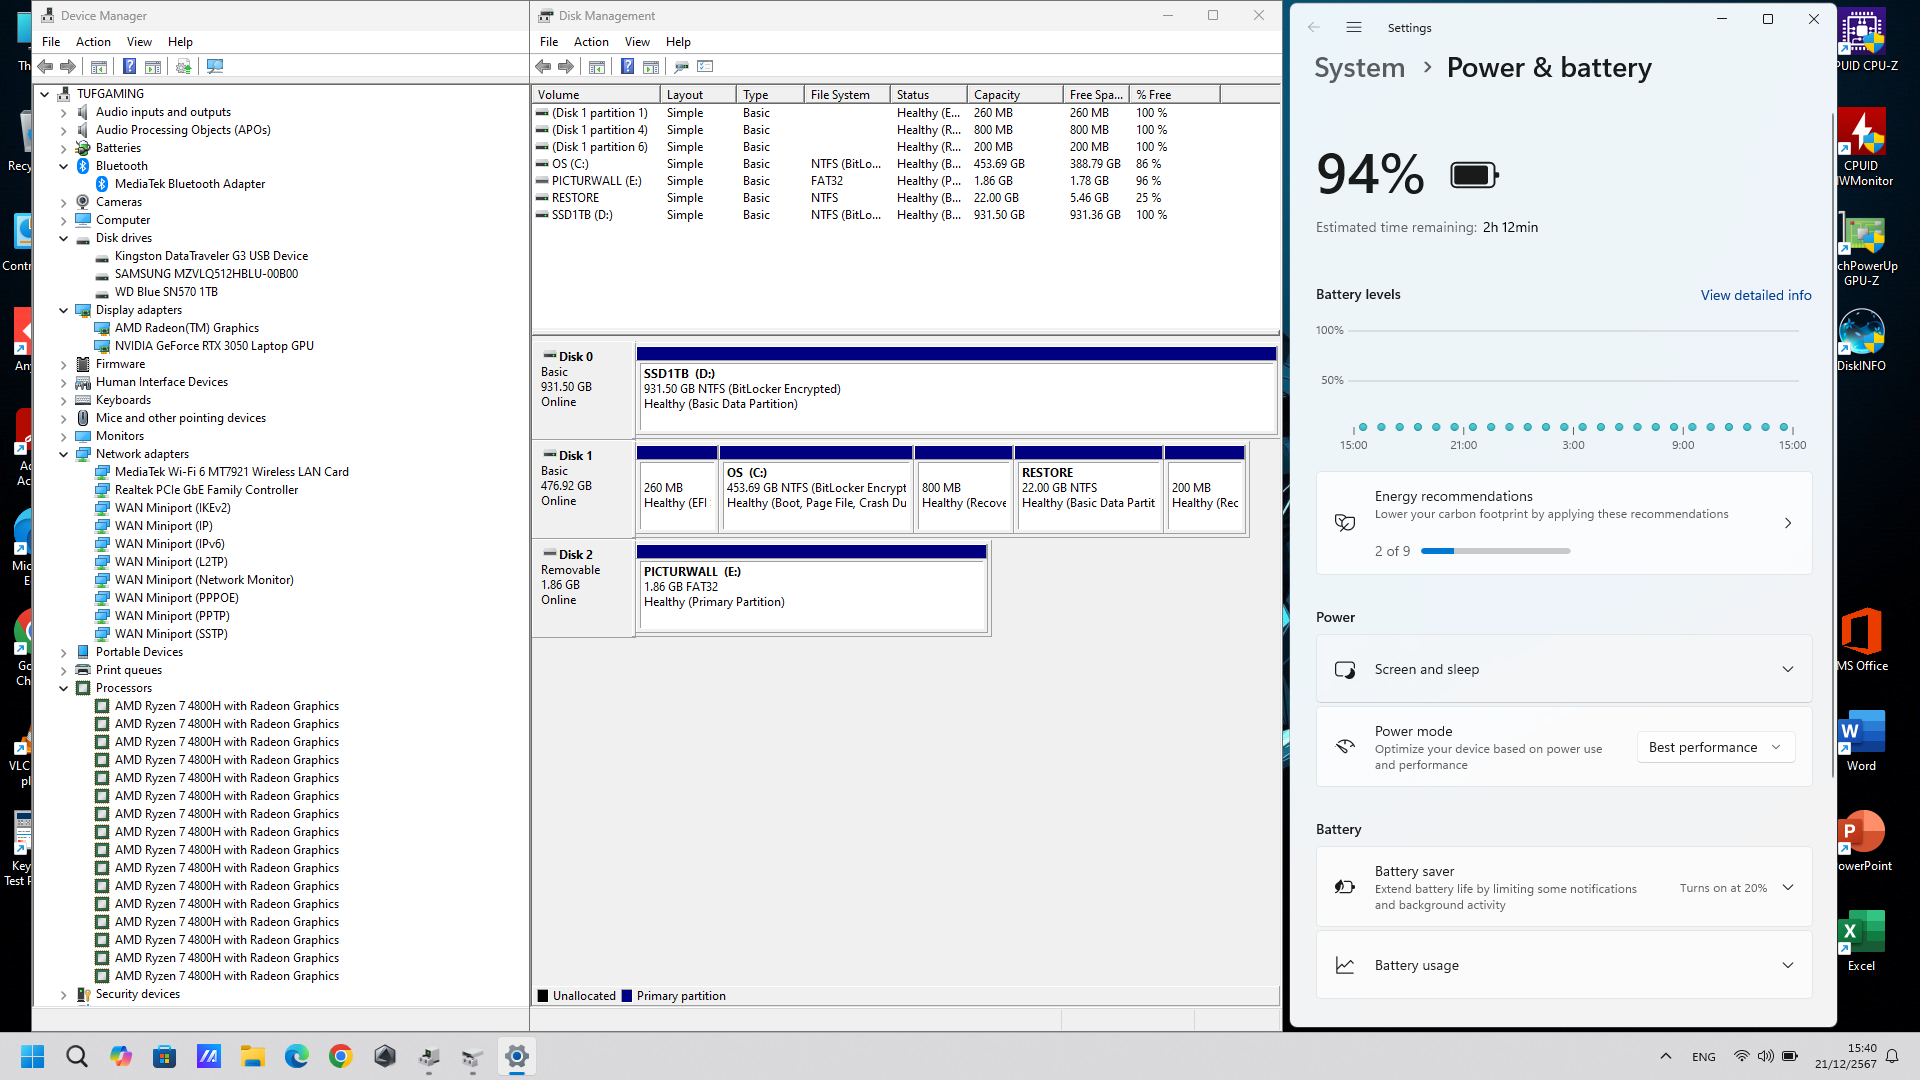Click Help icon in Device Manager toolbar

(x=129, y=66)
